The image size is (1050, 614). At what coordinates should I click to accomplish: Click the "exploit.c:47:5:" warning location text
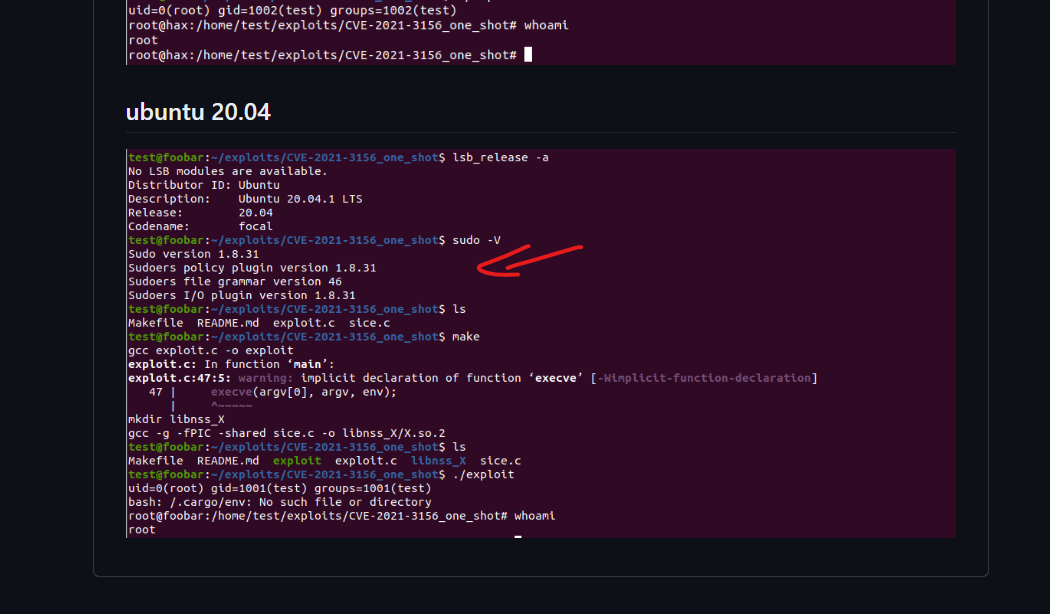pos(179,378)
